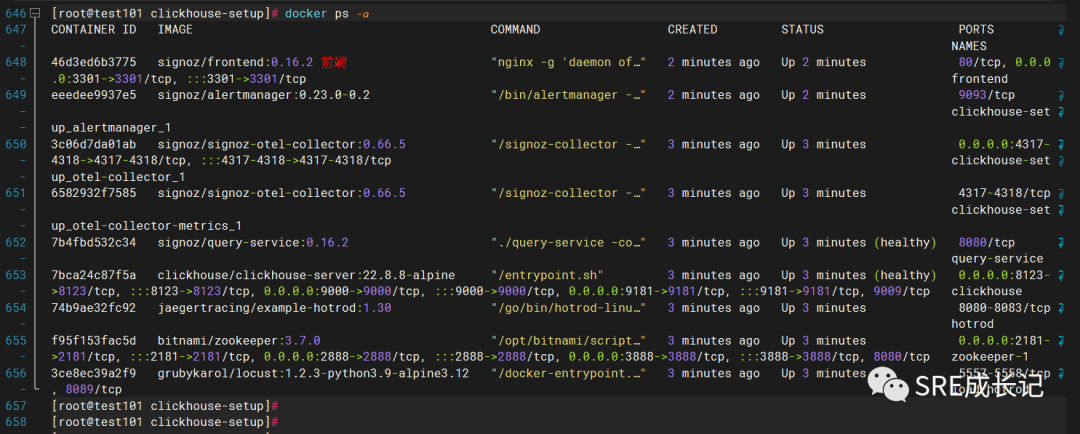1080x434 pixels.
Task: Click signoz-otel-collector image on line 650
Action: click(282, 145)
